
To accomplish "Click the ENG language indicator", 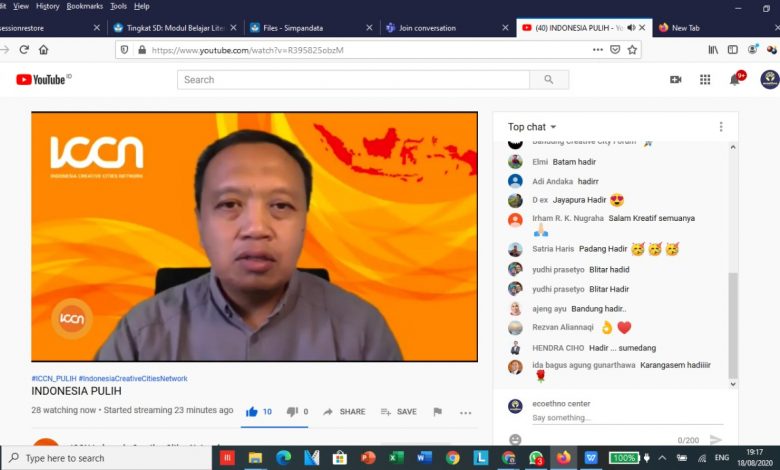I will pos(722,458).
